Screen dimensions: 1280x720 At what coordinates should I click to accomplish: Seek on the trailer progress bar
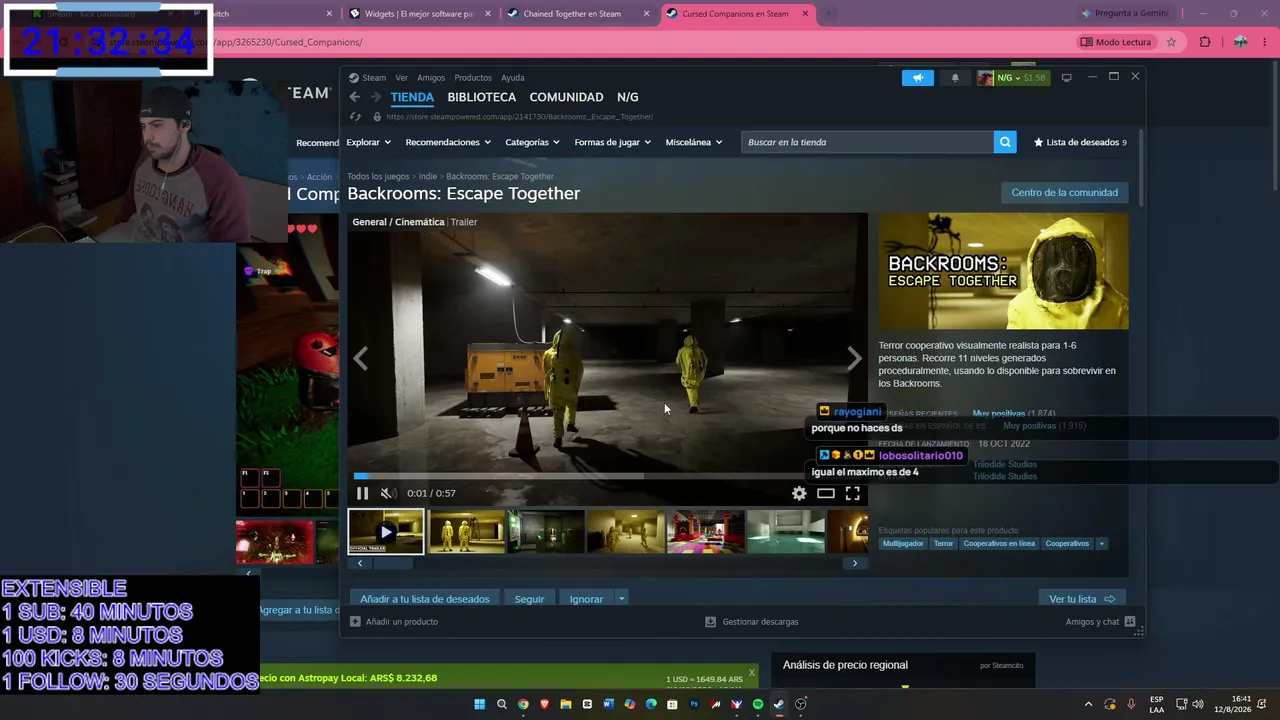pos(607,476)
